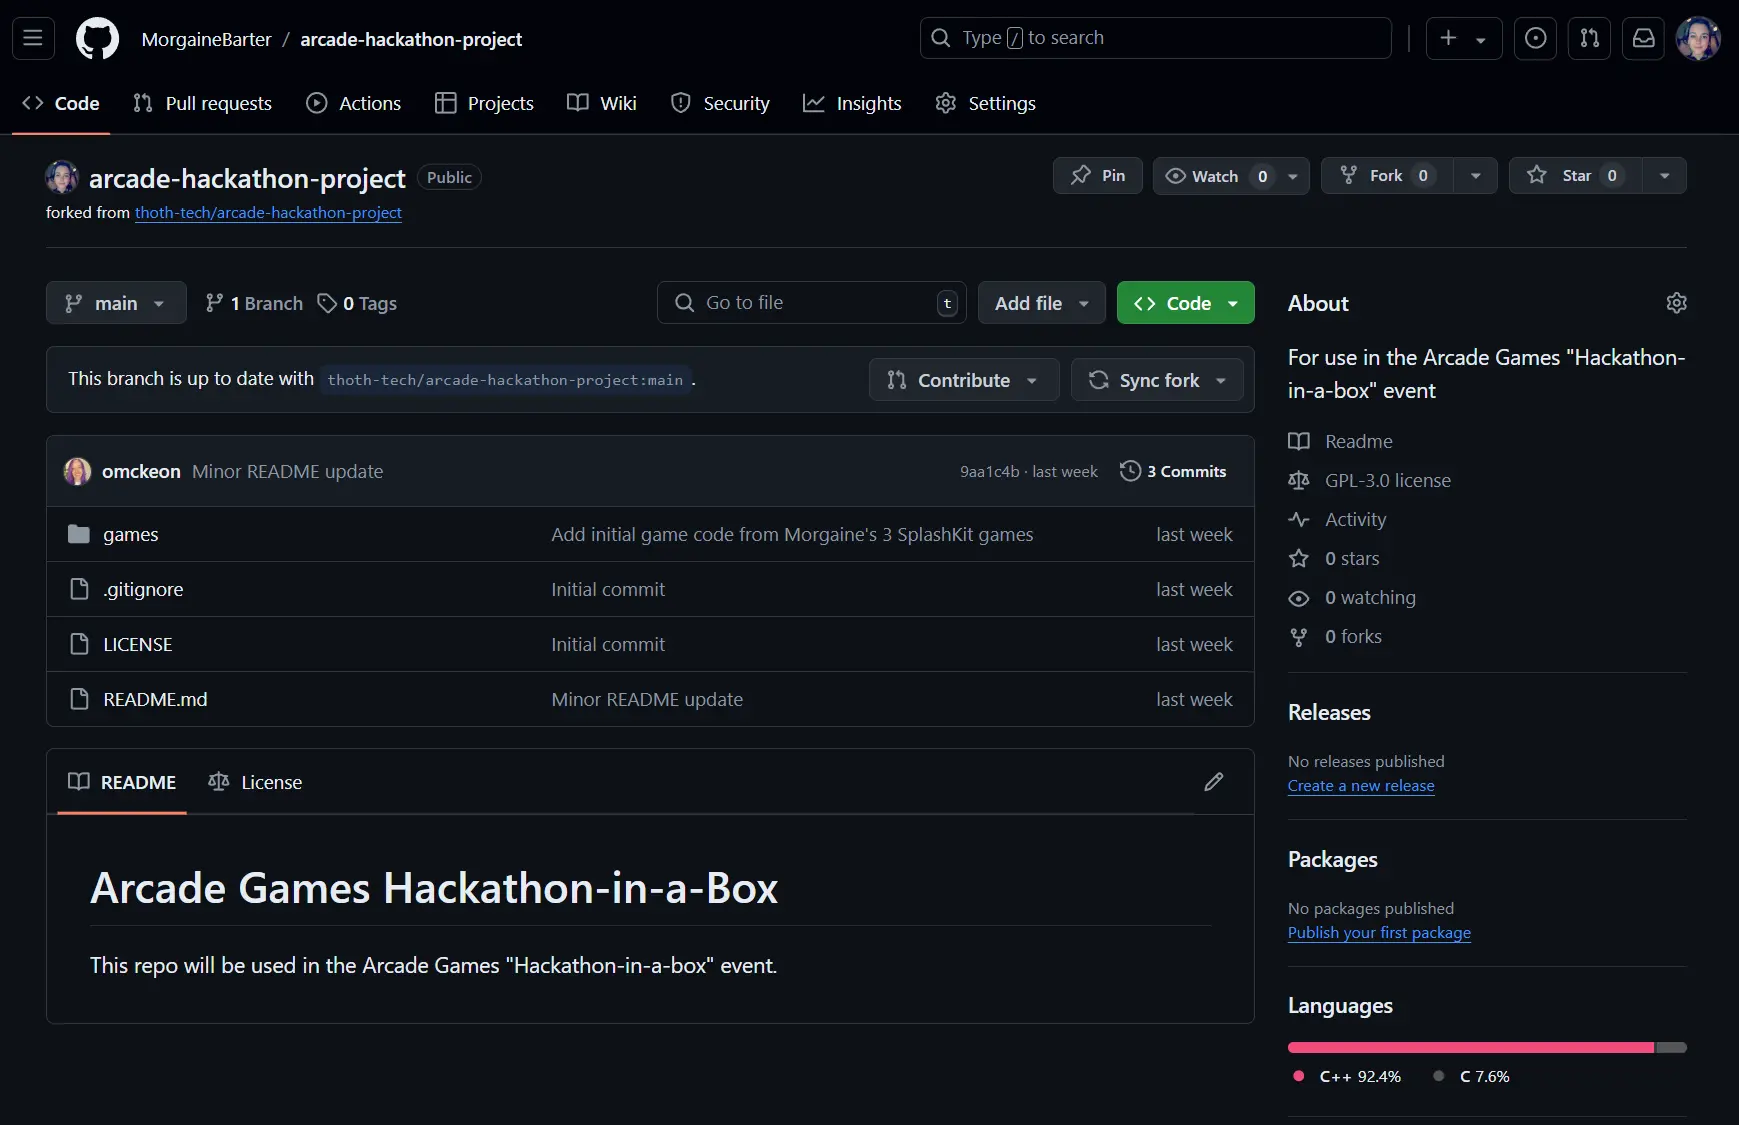View the 1 Branch list

(254, 303)
